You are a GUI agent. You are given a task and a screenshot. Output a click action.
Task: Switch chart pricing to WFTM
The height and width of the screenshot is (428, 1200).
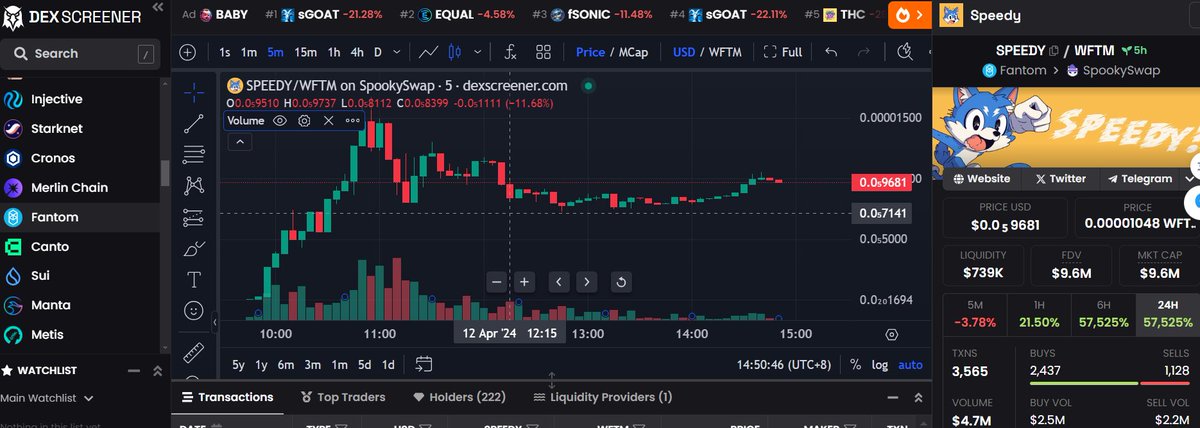pyautogui.click(x=725, y=52)
